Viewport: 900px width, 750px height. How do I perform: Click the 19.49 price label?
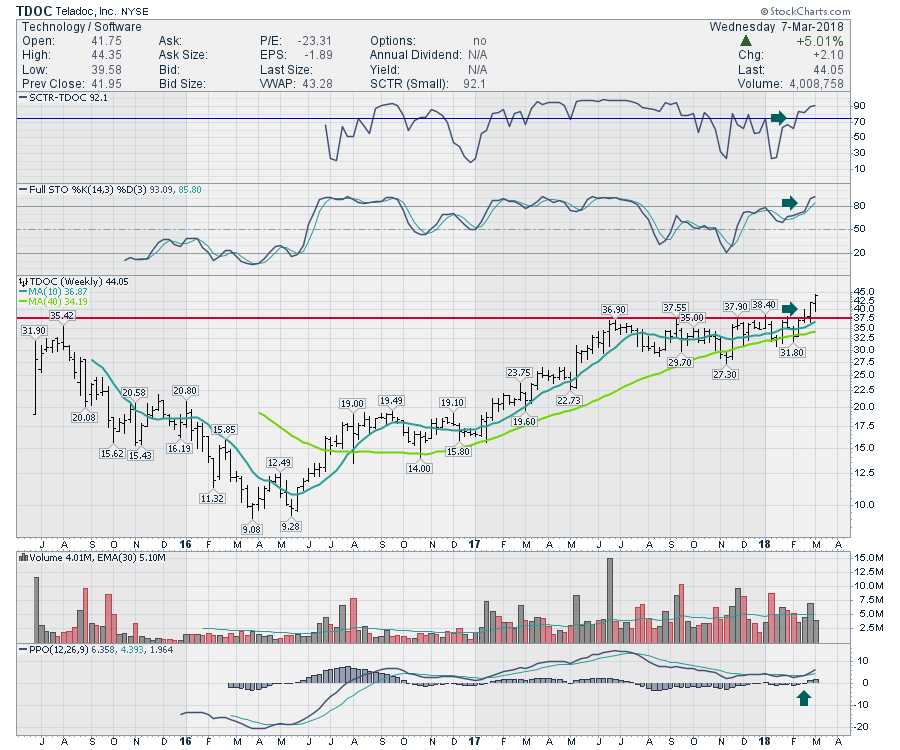(391, 401)
